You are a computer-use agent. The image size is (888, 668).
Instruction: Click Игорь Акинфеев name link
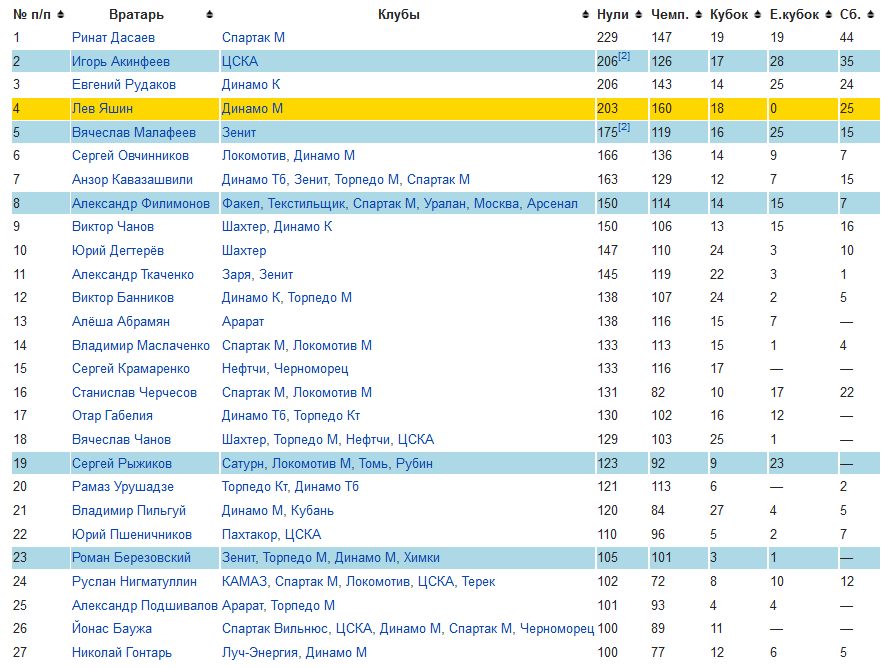pyautogui.click(x=120, y=62)
